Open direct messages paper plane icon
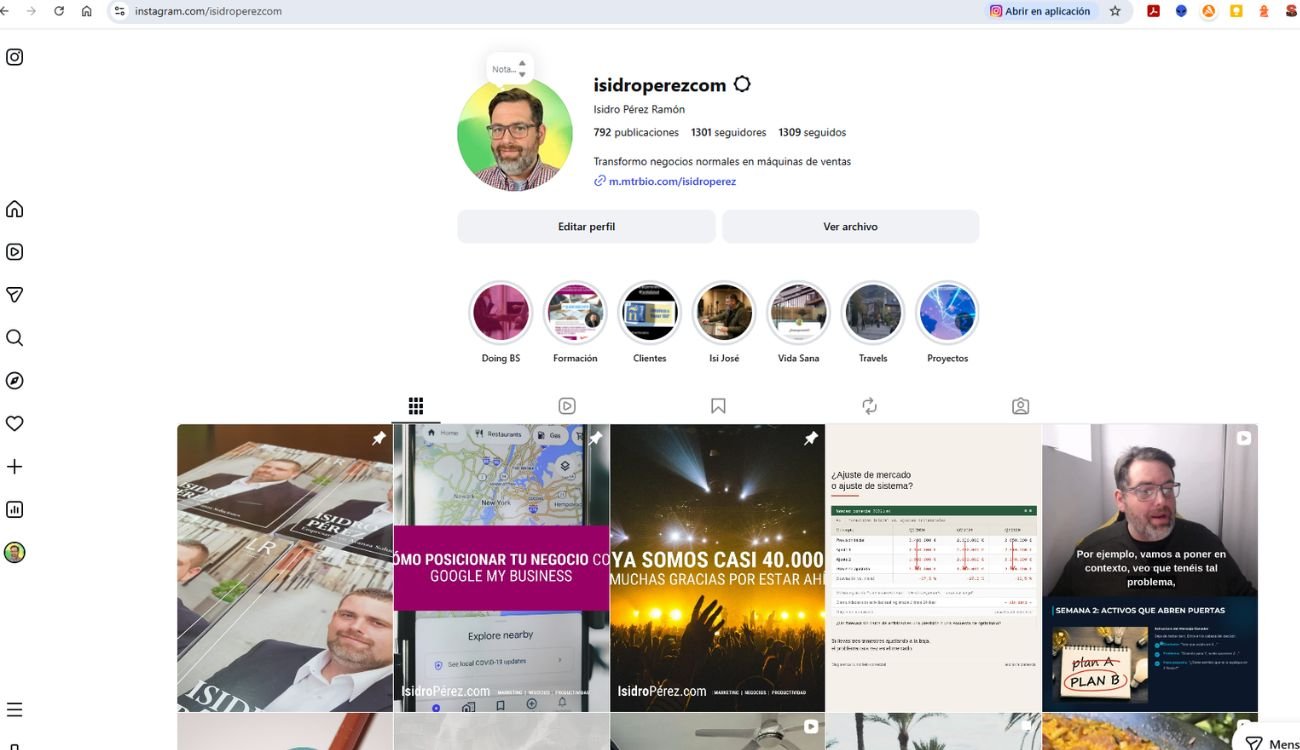 [15, 295]
